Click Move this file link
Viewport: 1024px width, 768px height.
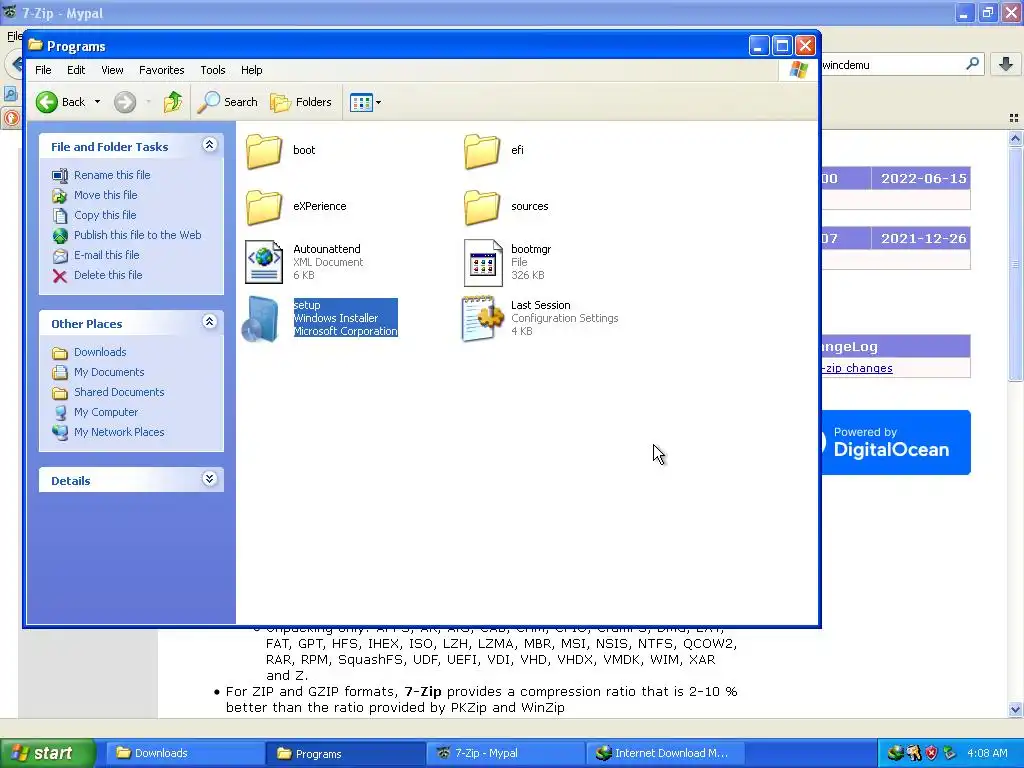point(106,195)
